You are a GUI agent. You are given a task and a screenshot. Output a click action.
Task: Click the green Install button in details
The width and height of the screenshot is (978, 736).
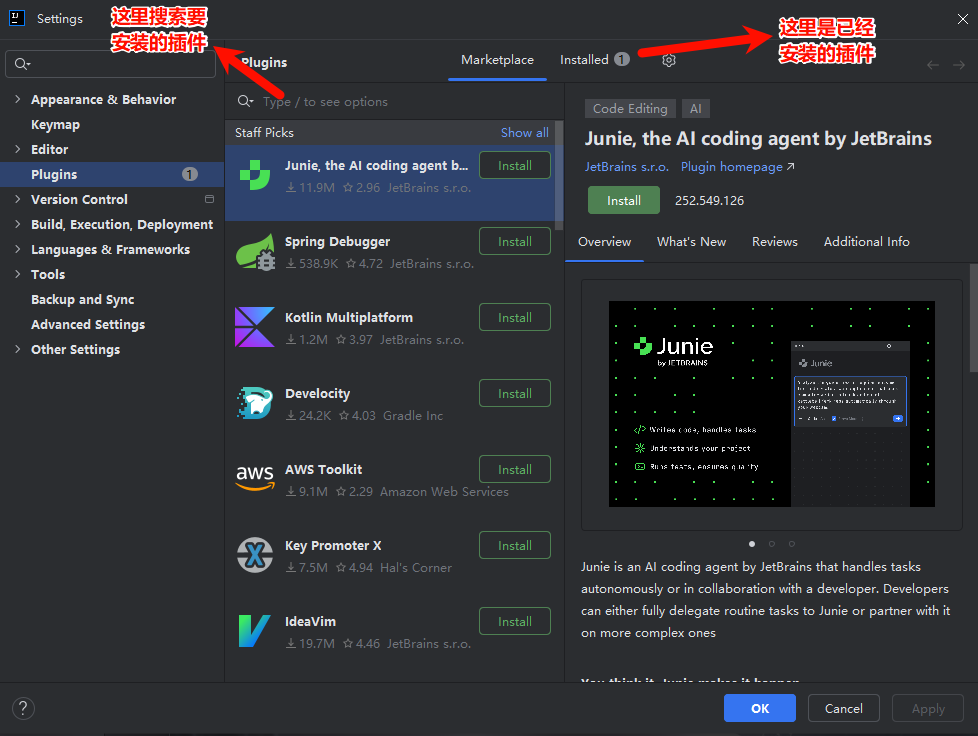(x=624, y=200)
